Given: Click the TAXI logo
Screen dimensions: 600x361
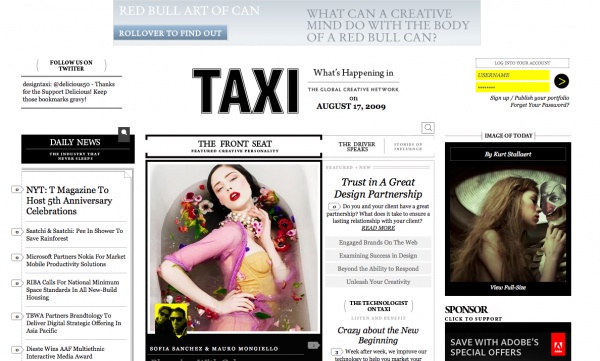Looking at the screenshot, I should (245, 91).
